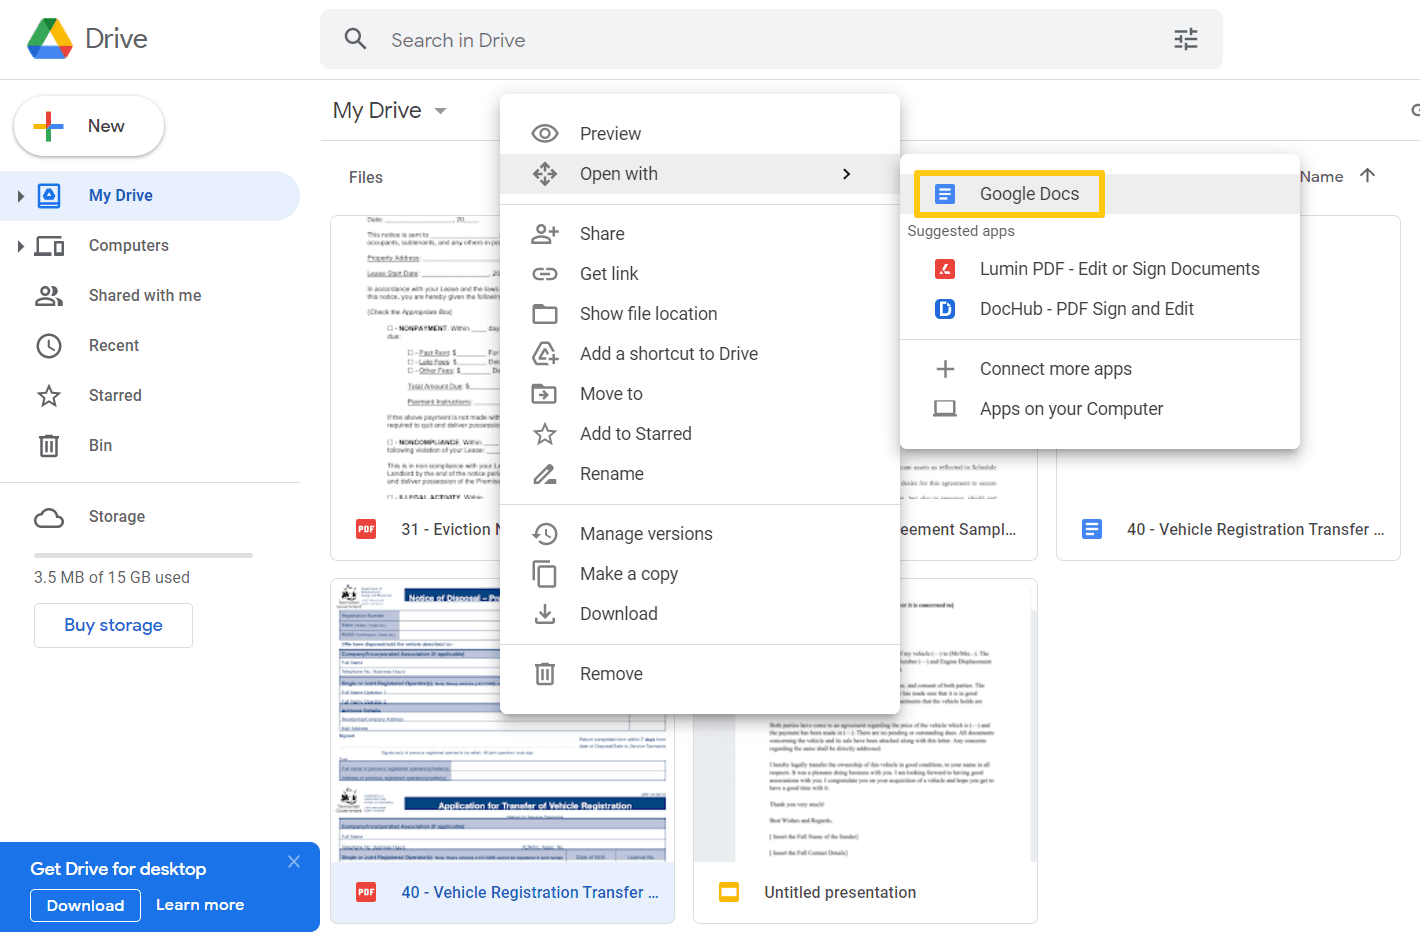Select Manage versions menu entry

[700, 534]
